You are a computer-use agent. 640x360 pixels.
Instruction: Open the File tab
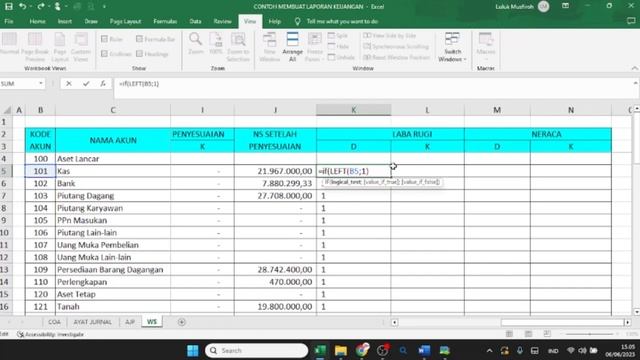(x=9, y=21)
